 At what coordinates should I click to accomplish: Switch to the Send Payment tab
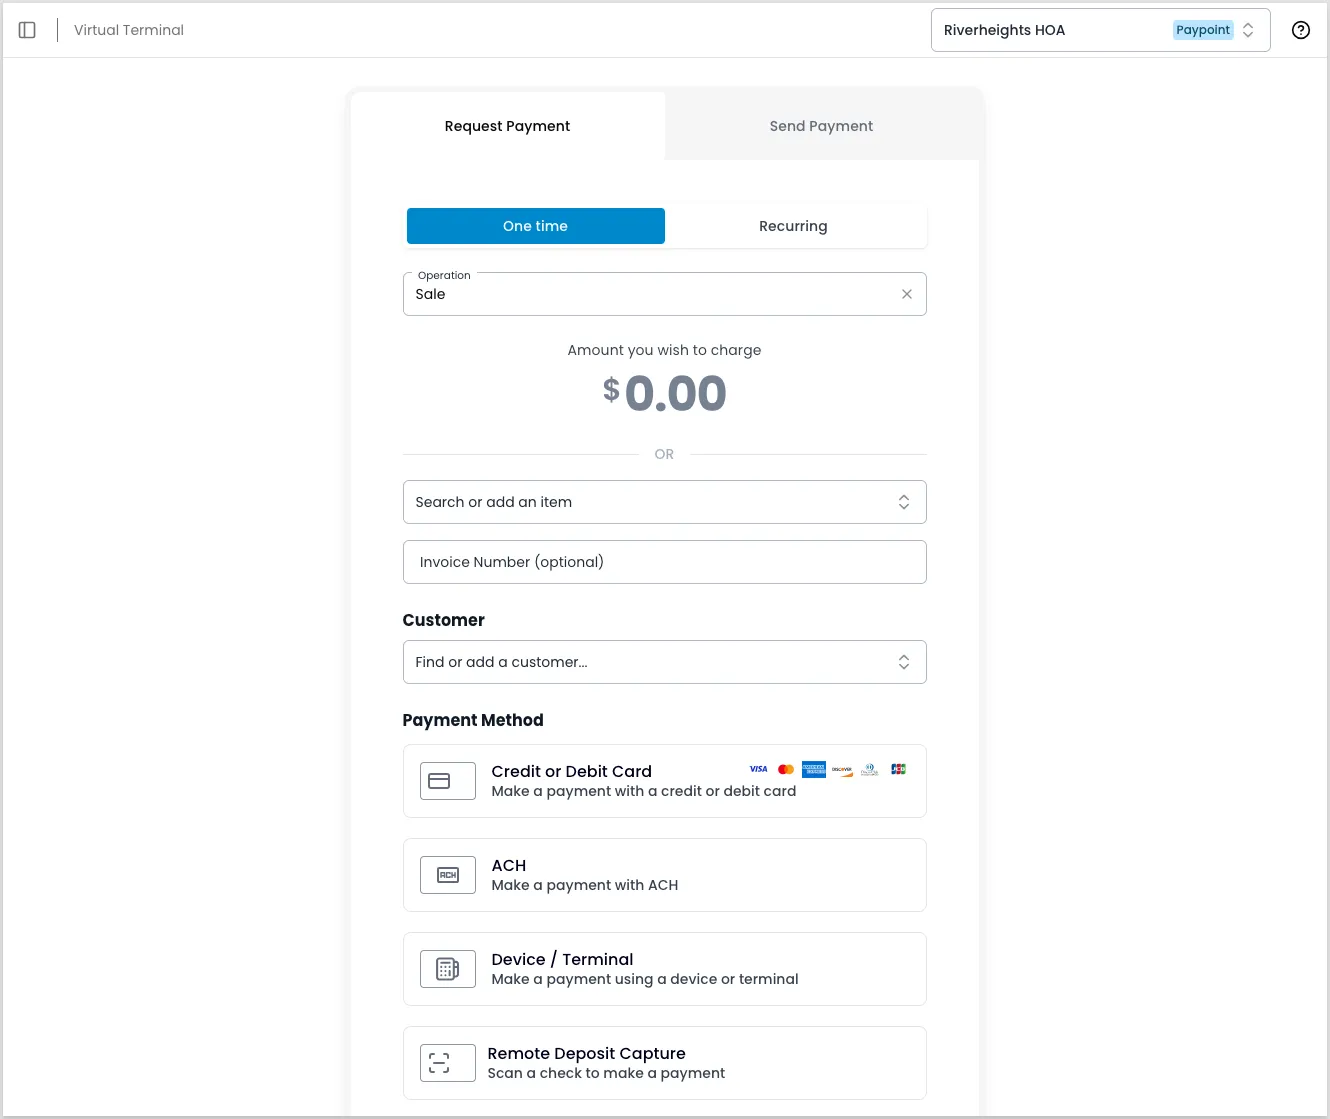click(x=822, y=126)
